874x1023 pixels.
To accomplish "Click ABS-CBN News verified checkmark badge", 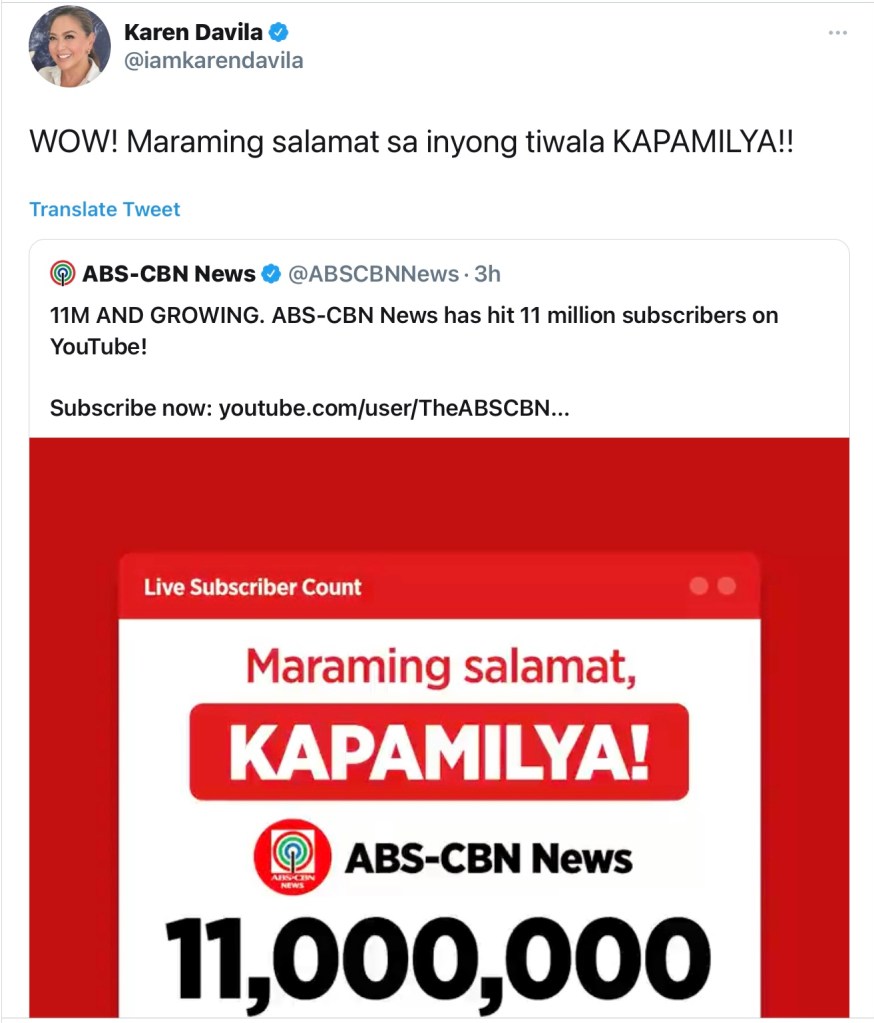I will (271, 273).
